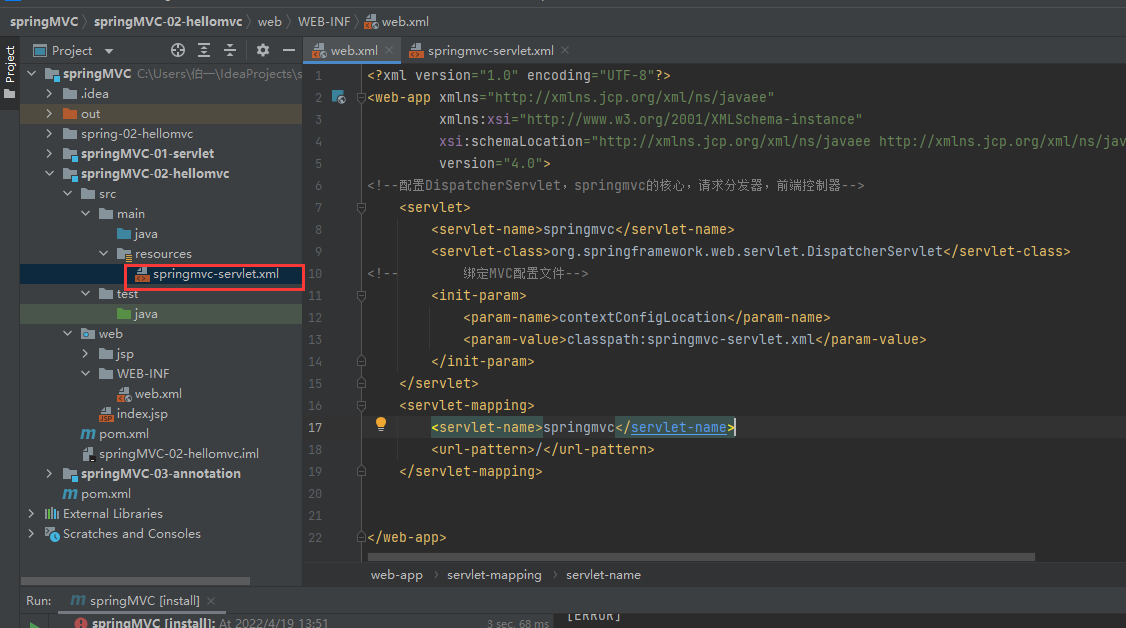Expand the .idea folder

pos(49,93)
